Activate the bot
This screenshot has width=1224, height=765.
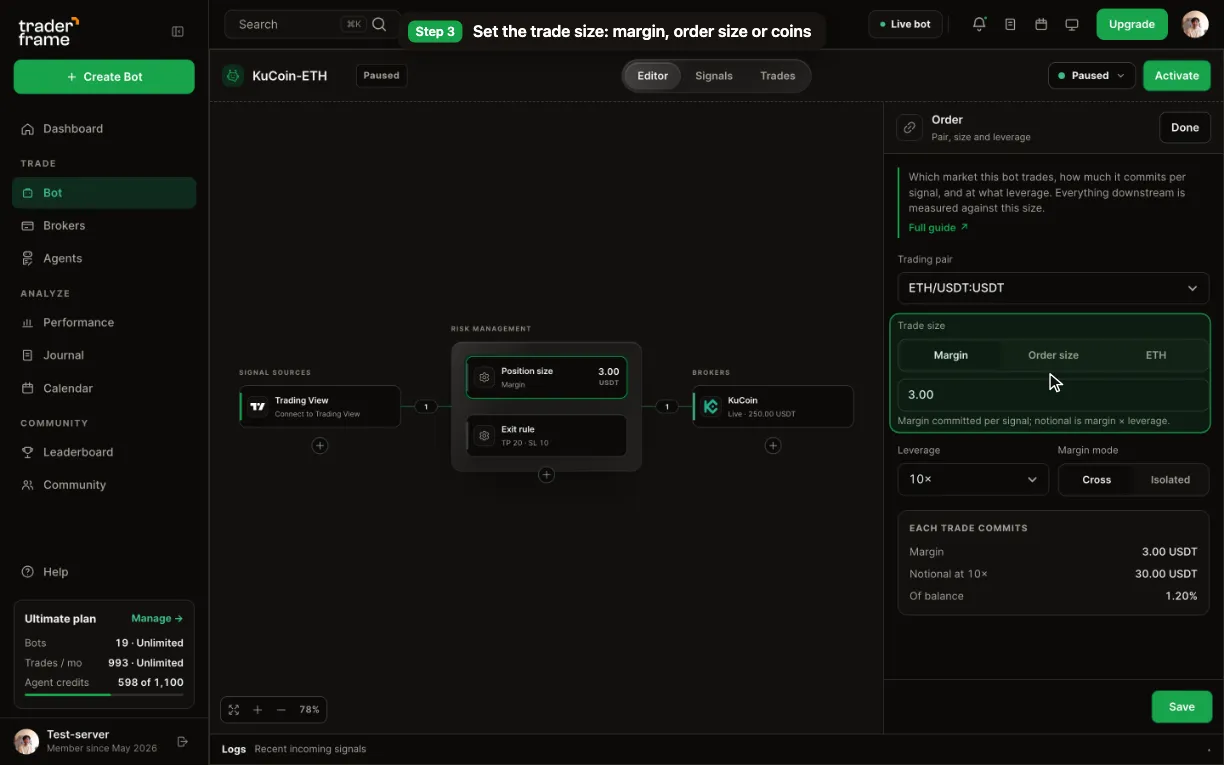(1177, 75)
